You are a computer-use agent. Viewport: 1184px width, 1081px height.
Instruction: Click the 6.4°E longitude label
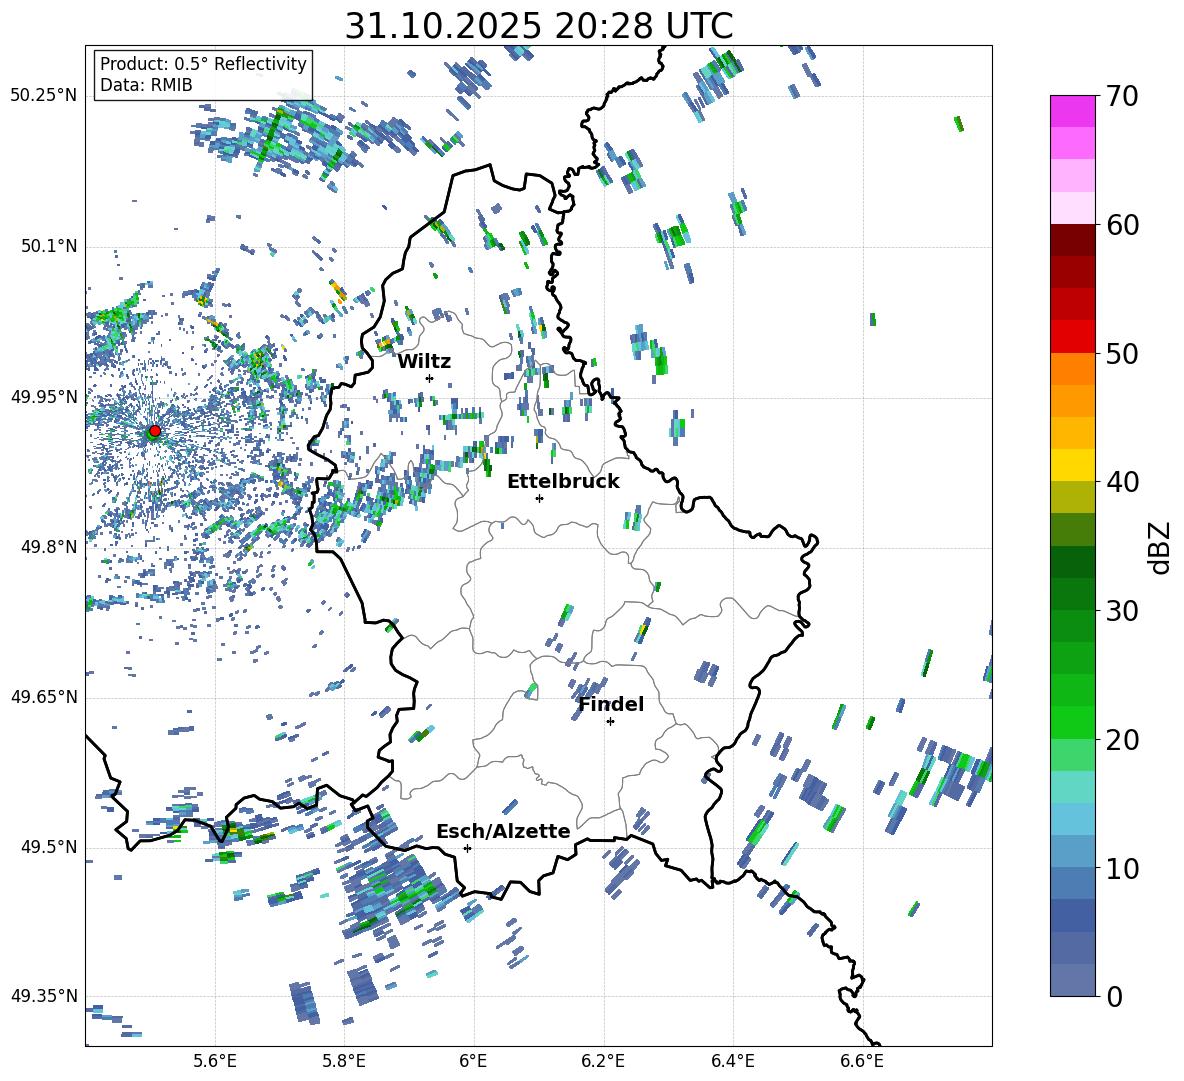(x=732, y=1062)
